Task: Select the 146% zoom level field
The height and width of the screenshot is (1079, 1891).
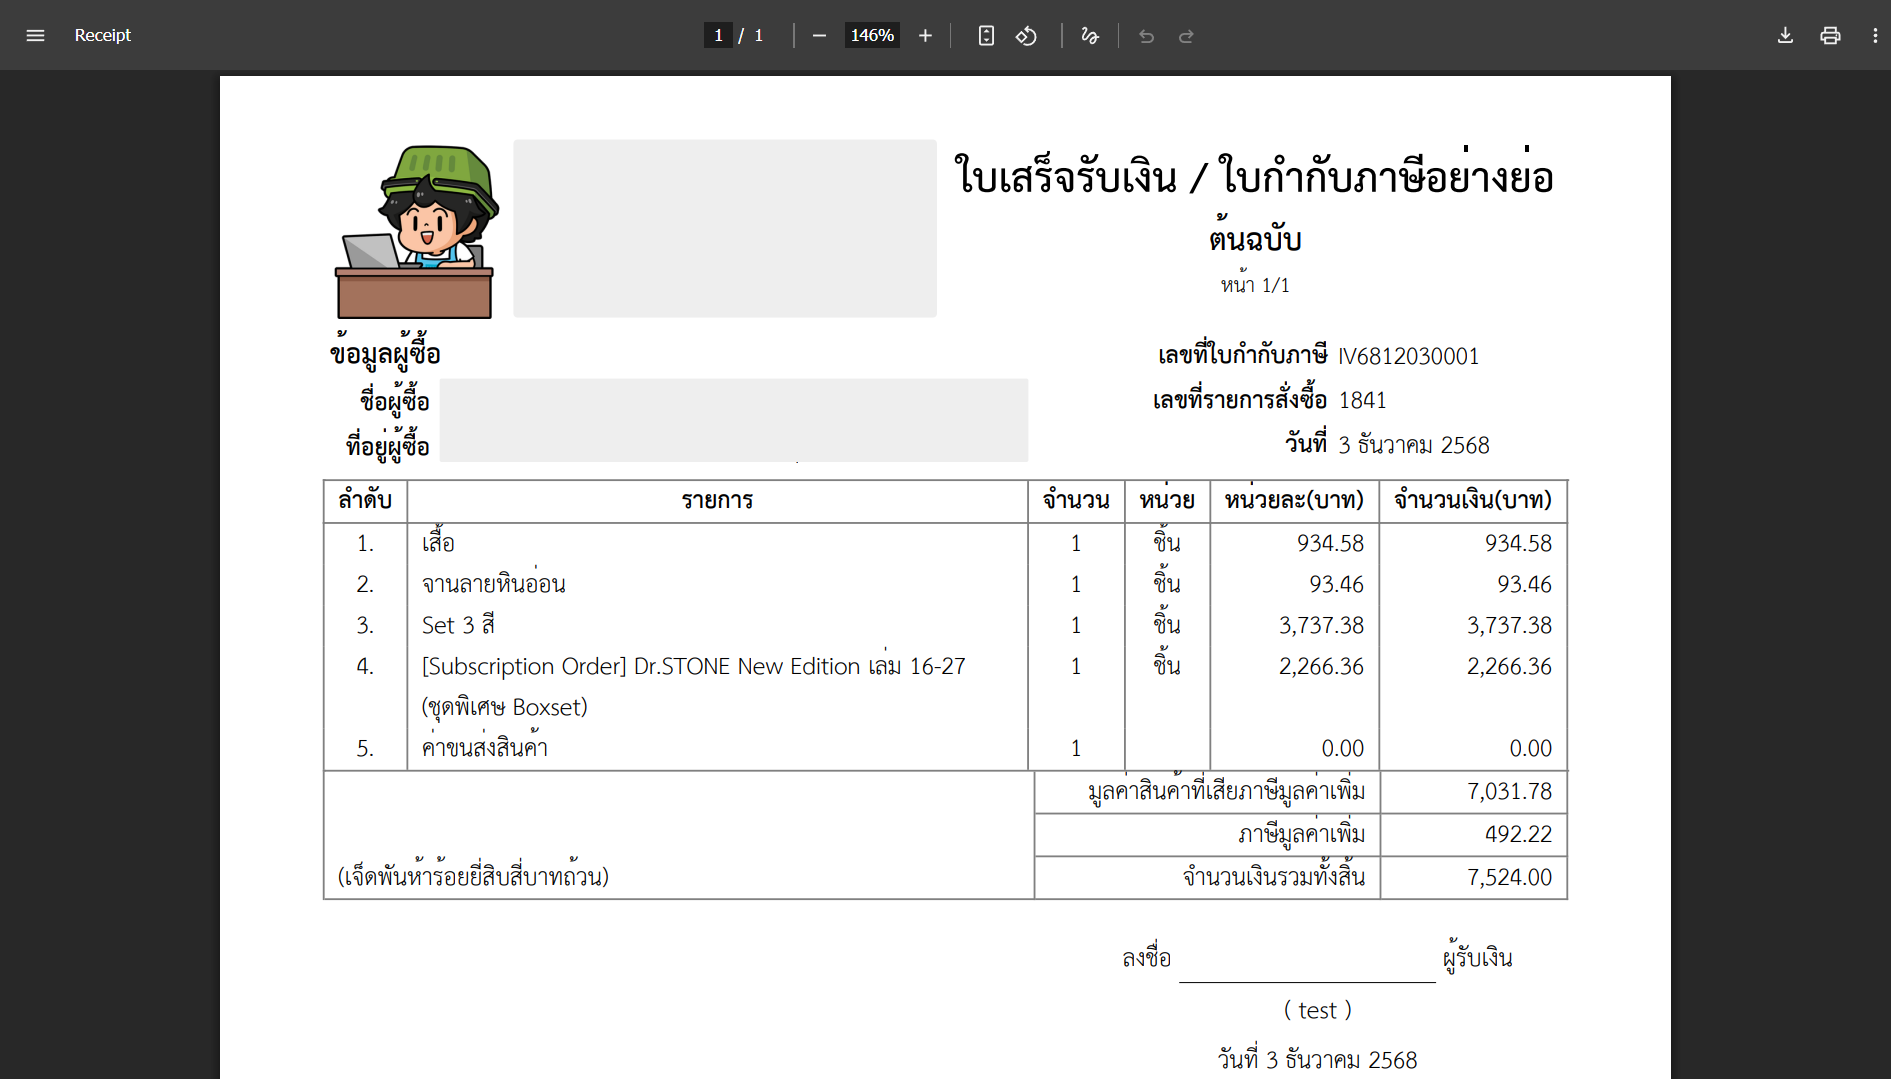Action: pyautogui.click(x=871, y=35)
